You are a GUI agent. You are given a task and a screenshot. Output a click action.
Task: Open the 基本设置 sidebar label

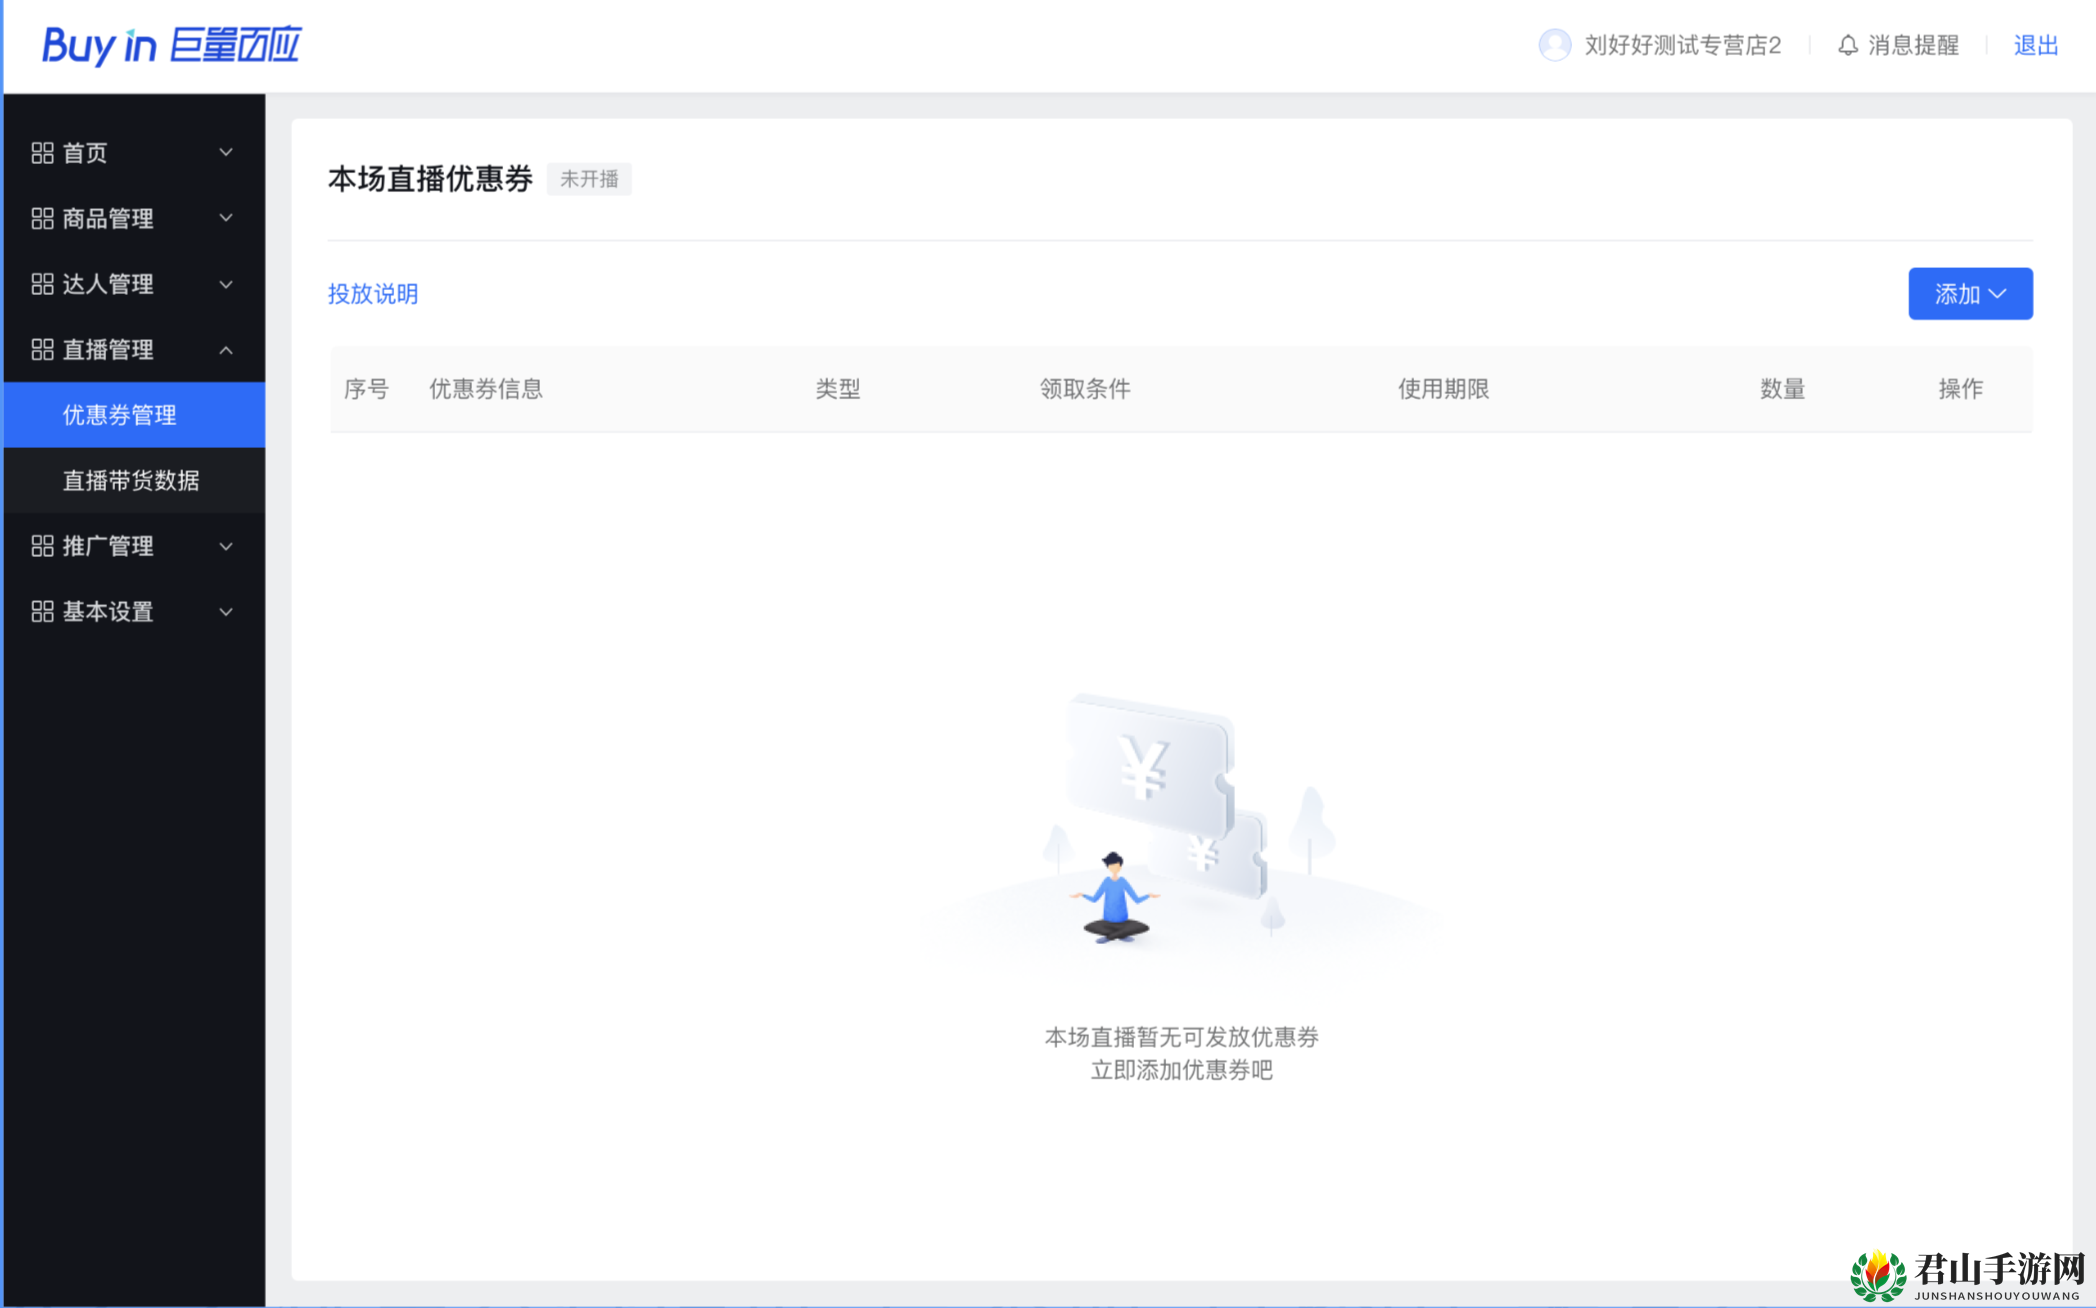(x=108, y=612)
